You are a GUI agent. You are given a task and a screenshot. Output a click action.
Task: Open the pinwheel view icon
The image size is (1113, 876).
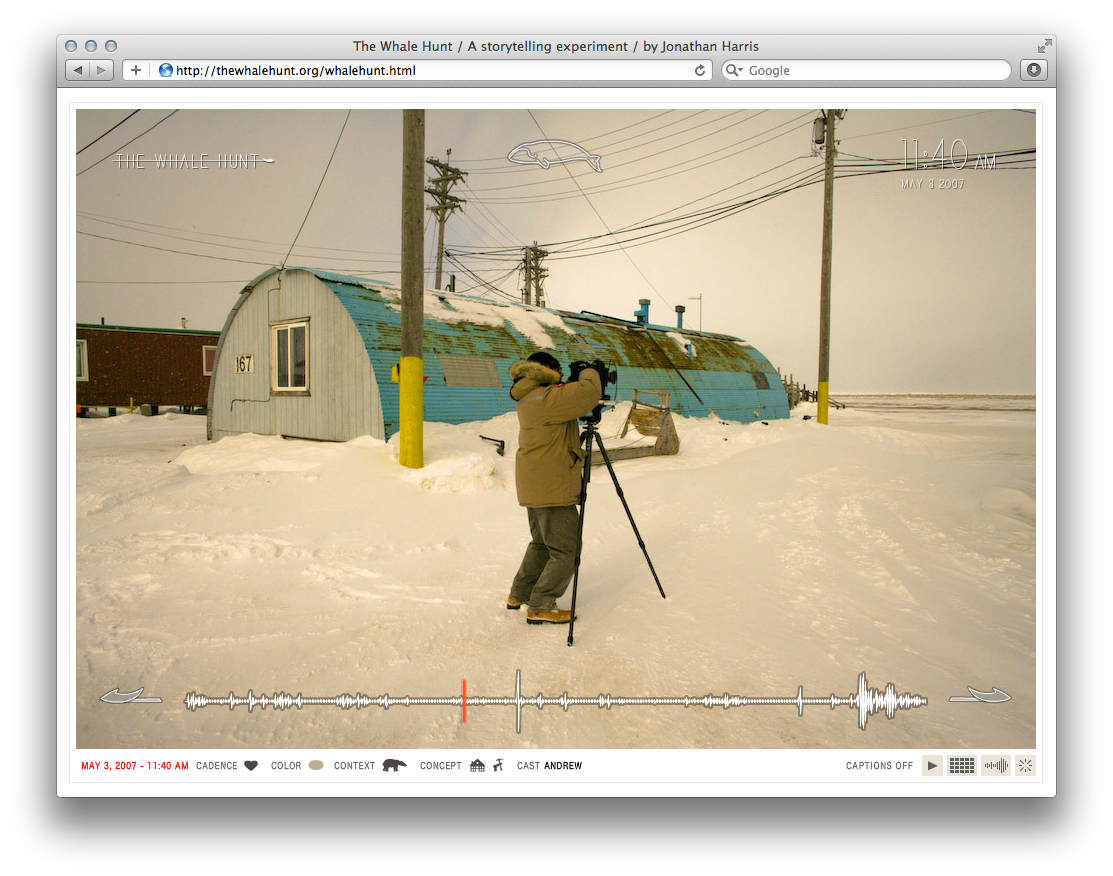pyautogui.click(x=1025, y=766)
